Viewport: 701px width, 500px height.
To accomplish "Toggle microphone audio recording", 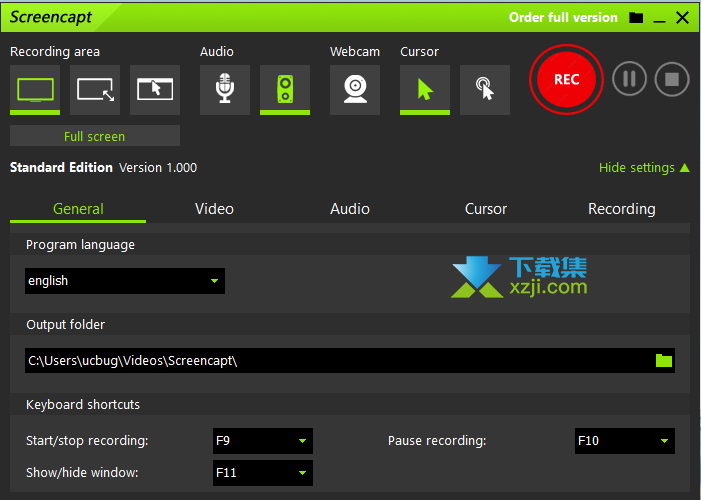I will (224, 89).
